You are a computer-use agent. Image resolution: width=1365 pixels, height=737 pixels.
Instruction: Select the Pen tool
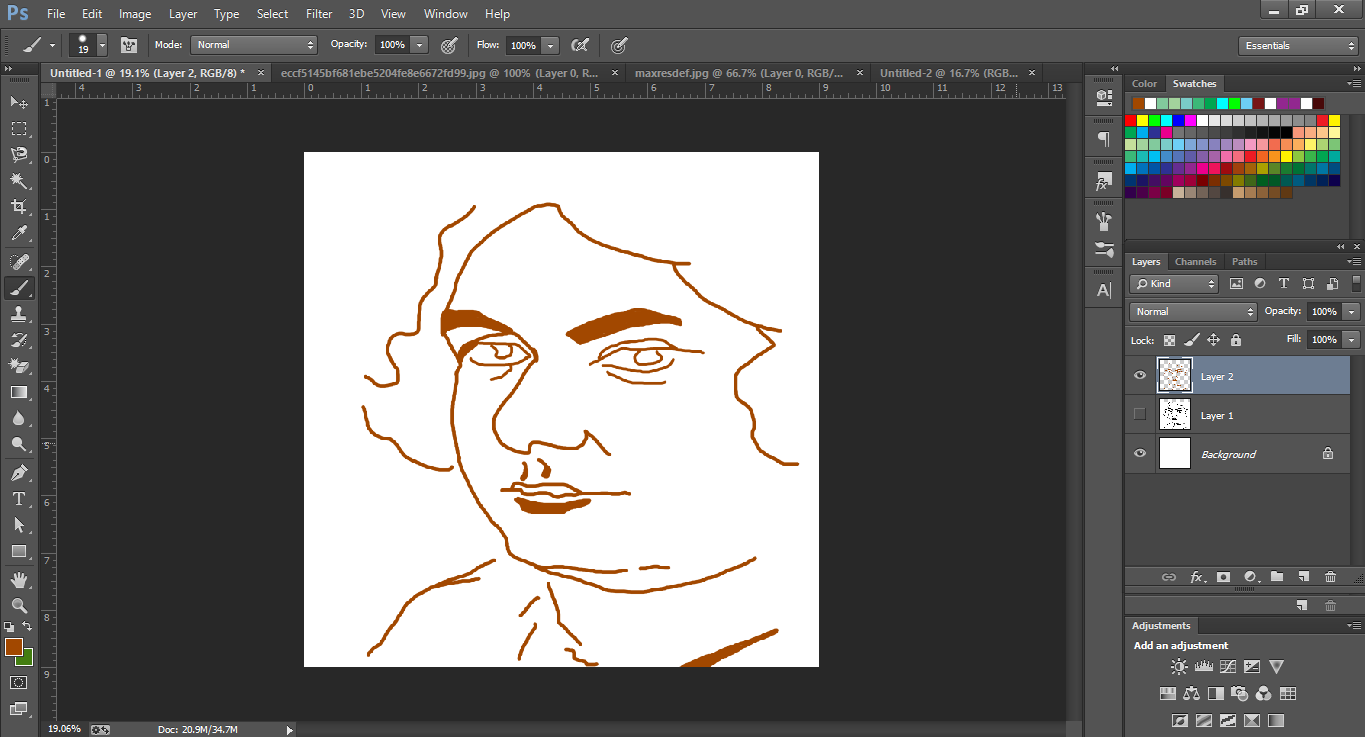click(x=19, y=472)
